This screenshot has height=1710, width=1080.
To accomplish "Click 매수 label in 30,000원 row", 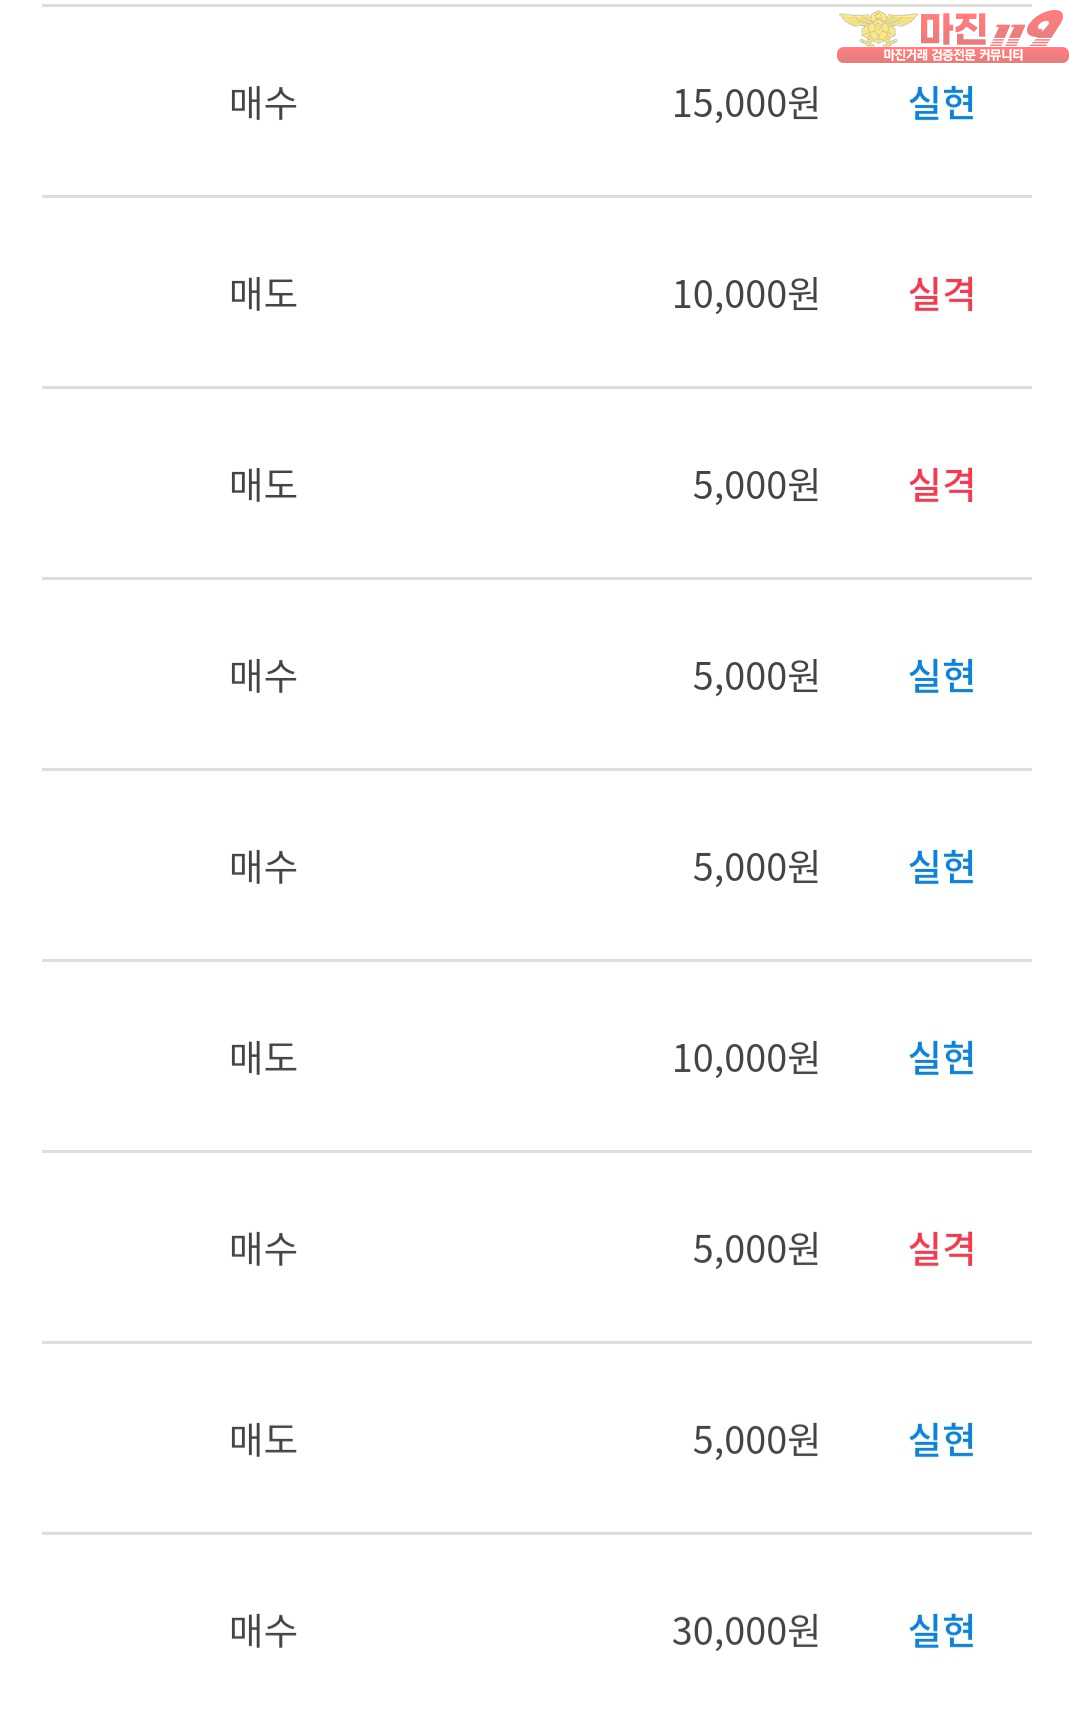I will click(263, 1631).
